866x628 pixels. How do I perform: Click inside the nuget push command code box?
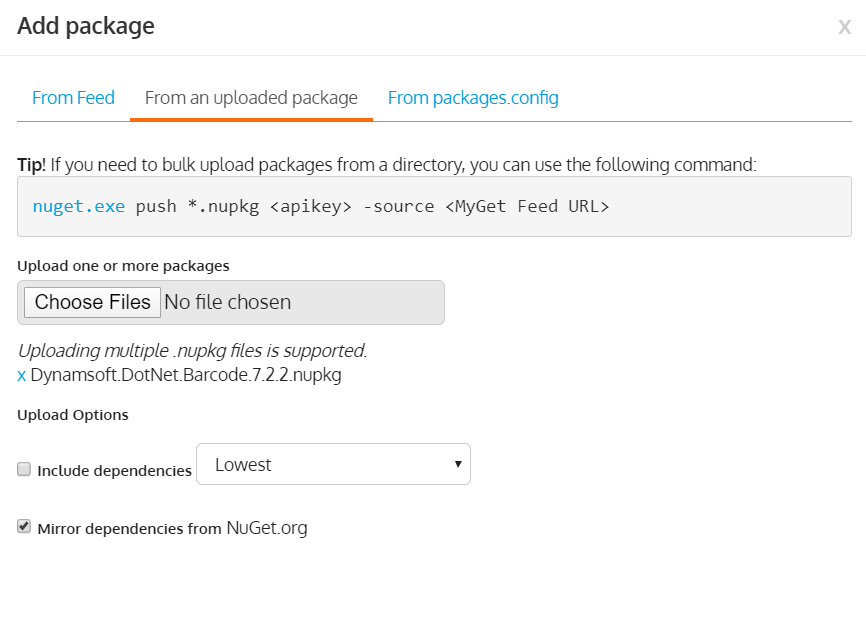tap(700, 207)
